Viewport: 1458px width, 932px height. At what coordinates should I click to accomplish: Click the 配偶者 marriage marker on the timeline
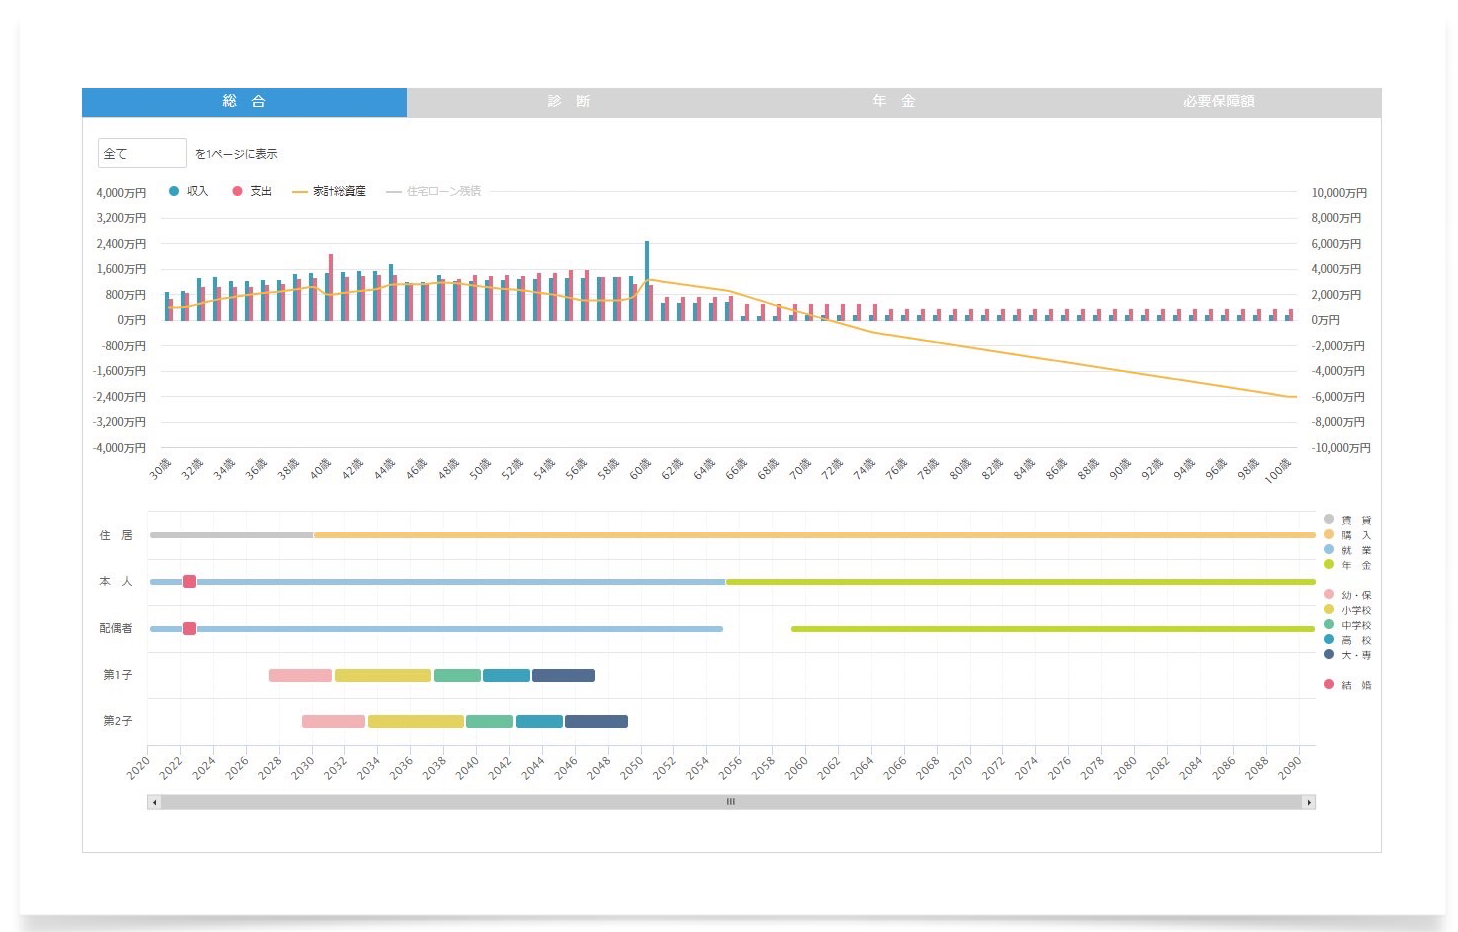coord(189,629)
